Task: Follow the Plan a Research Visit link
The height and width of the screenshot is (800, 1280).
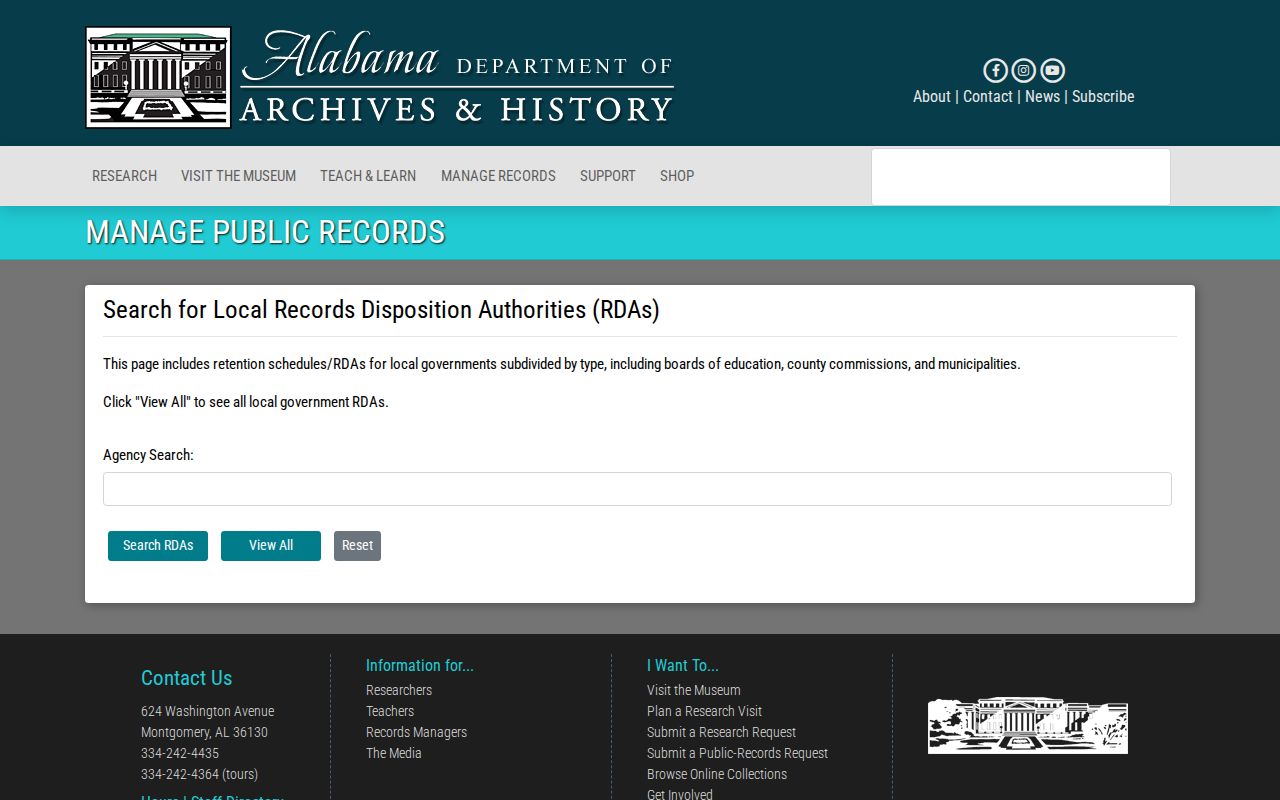Action: tap(704, 711)
